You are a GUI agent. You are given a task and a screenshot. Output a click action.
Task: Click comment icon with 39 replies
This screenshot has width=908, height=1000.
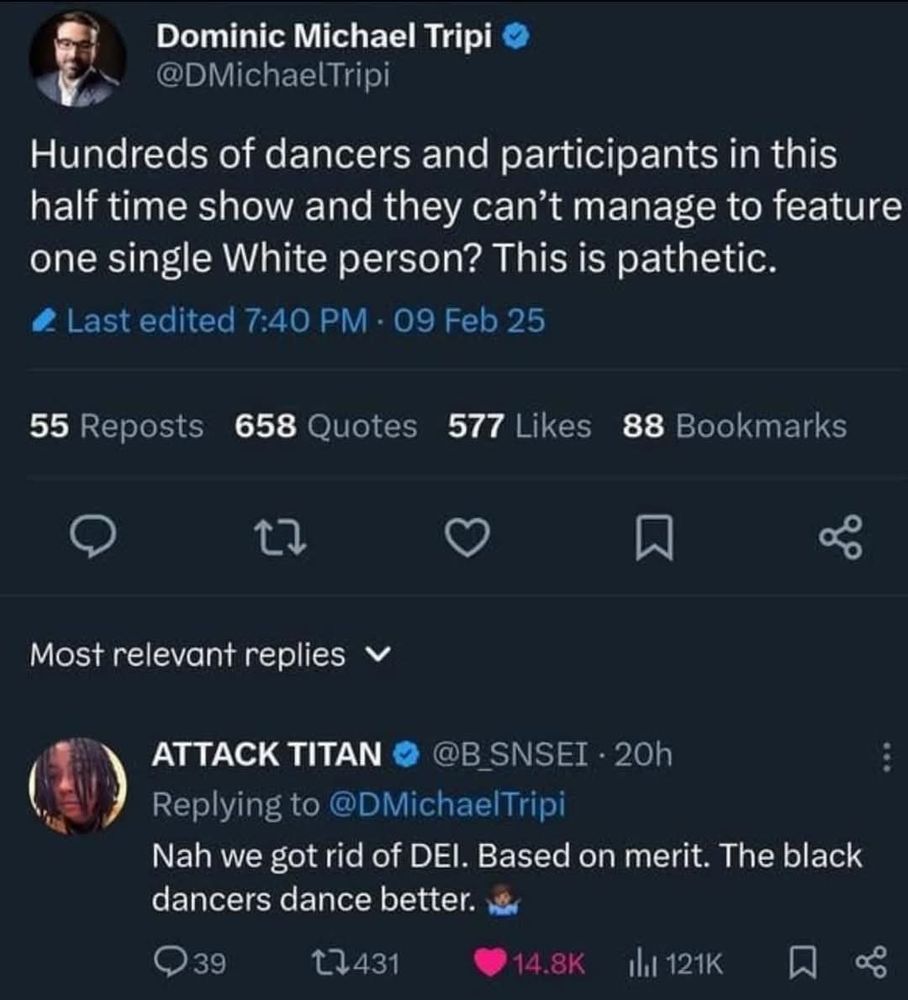[190, 963]
